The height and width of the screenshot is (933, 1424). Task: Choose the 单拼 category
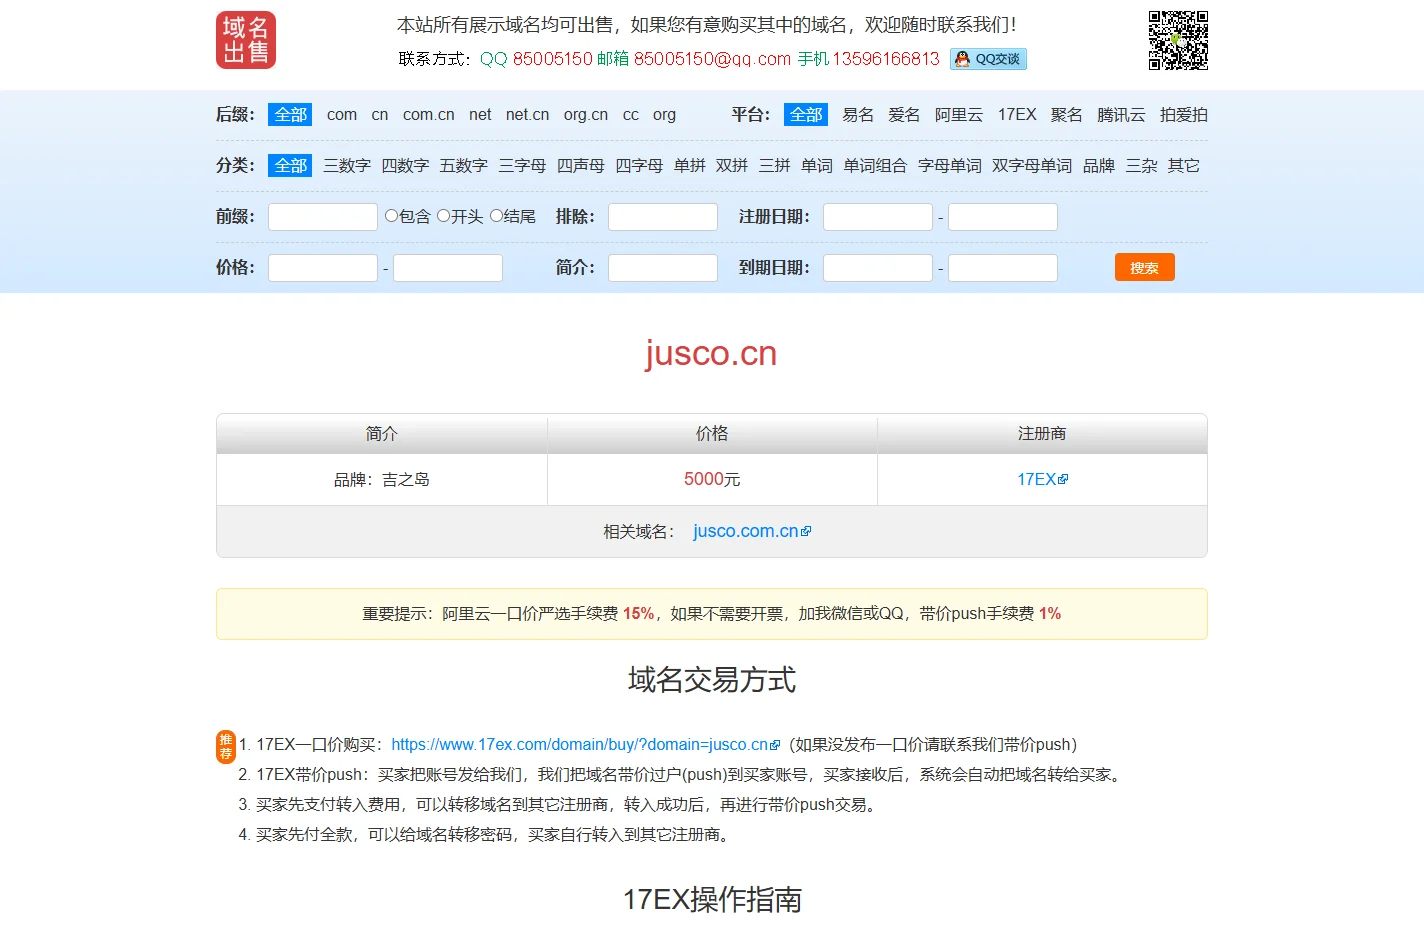pyautogui.click(x=690, y=166)
